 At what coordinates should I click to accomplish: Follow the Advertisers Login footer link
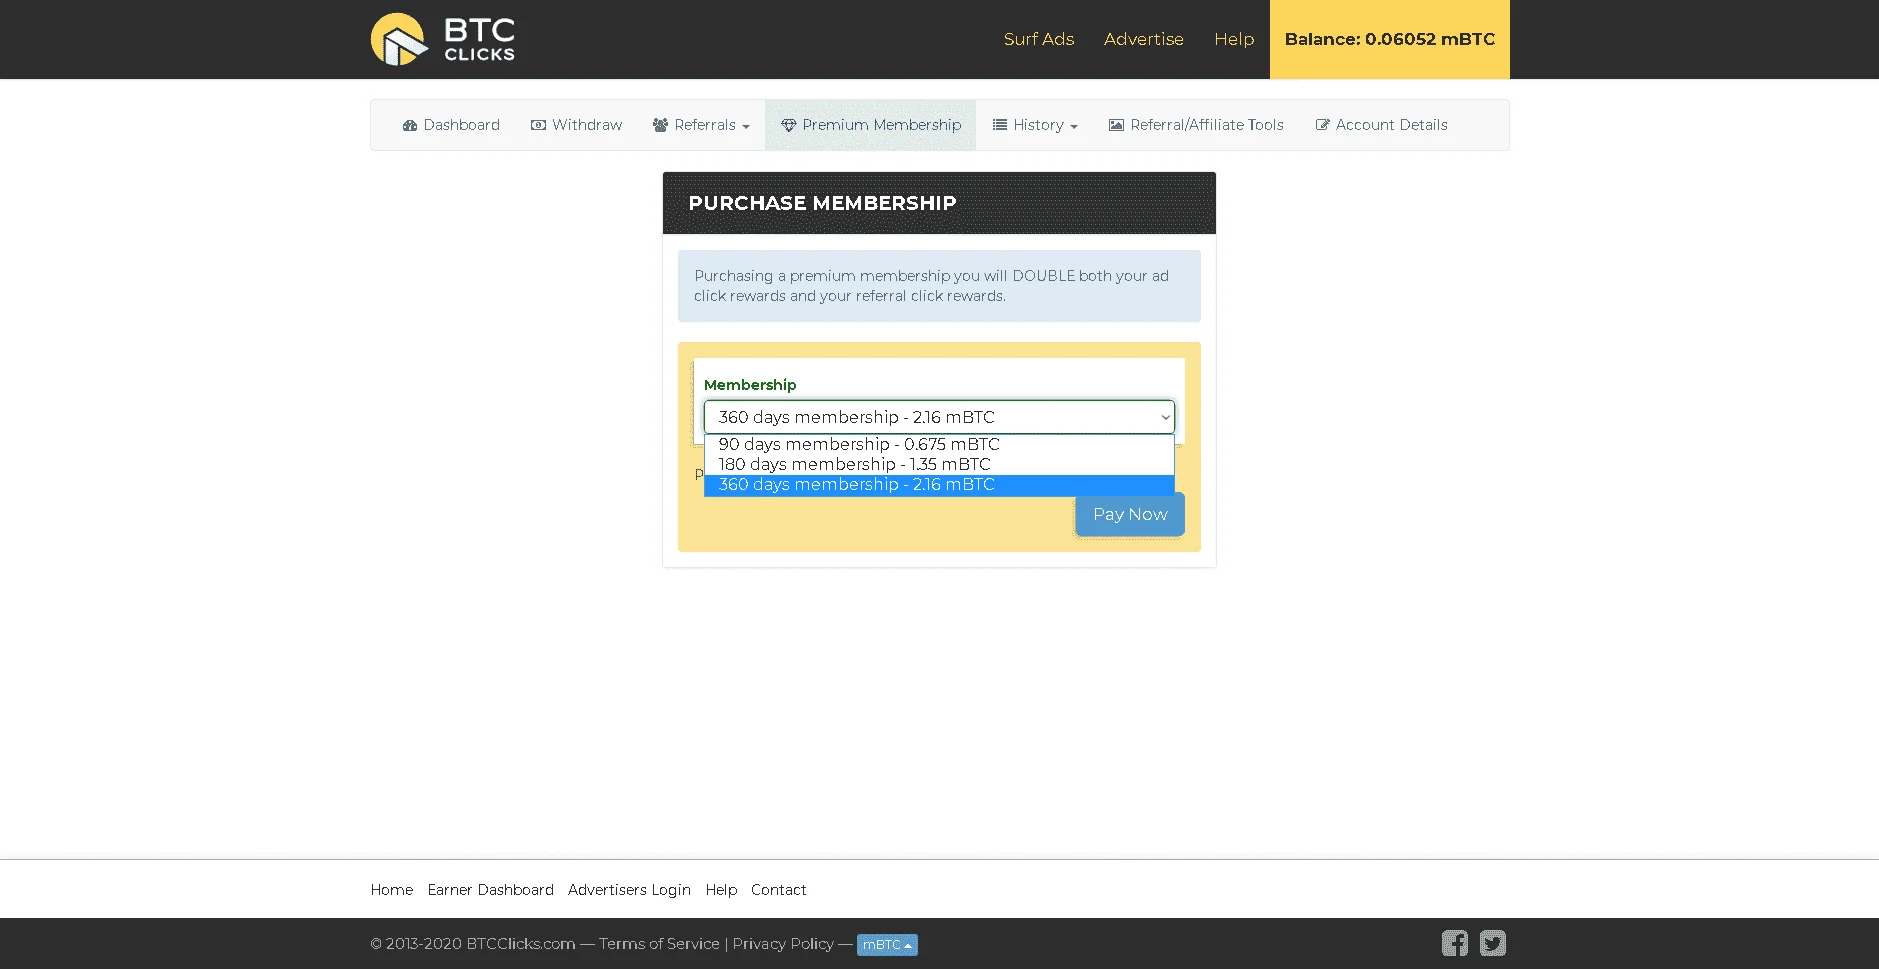tap(629, 889)
